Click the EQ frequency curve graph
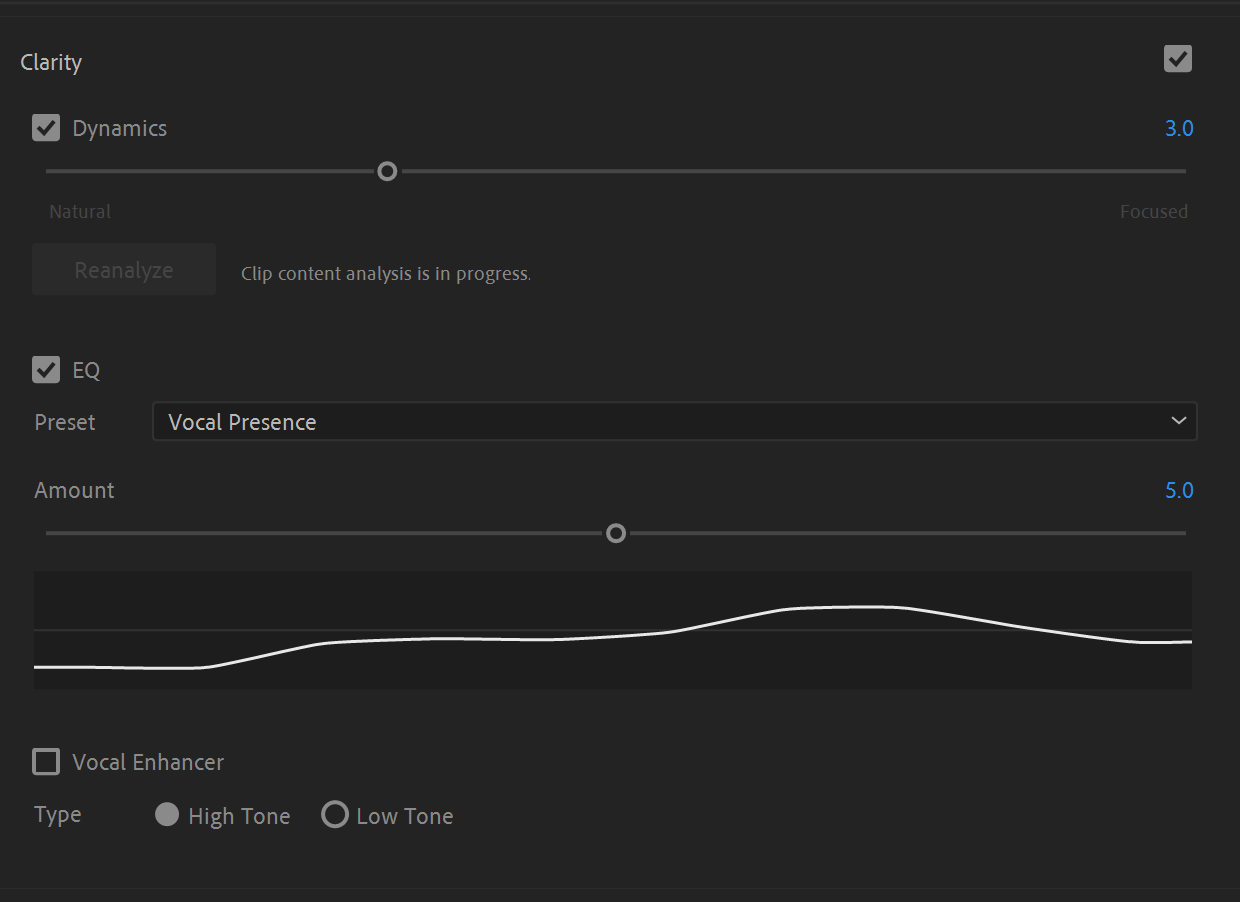This screenshot has height=902, width=1240. click(x=612, y=630)
